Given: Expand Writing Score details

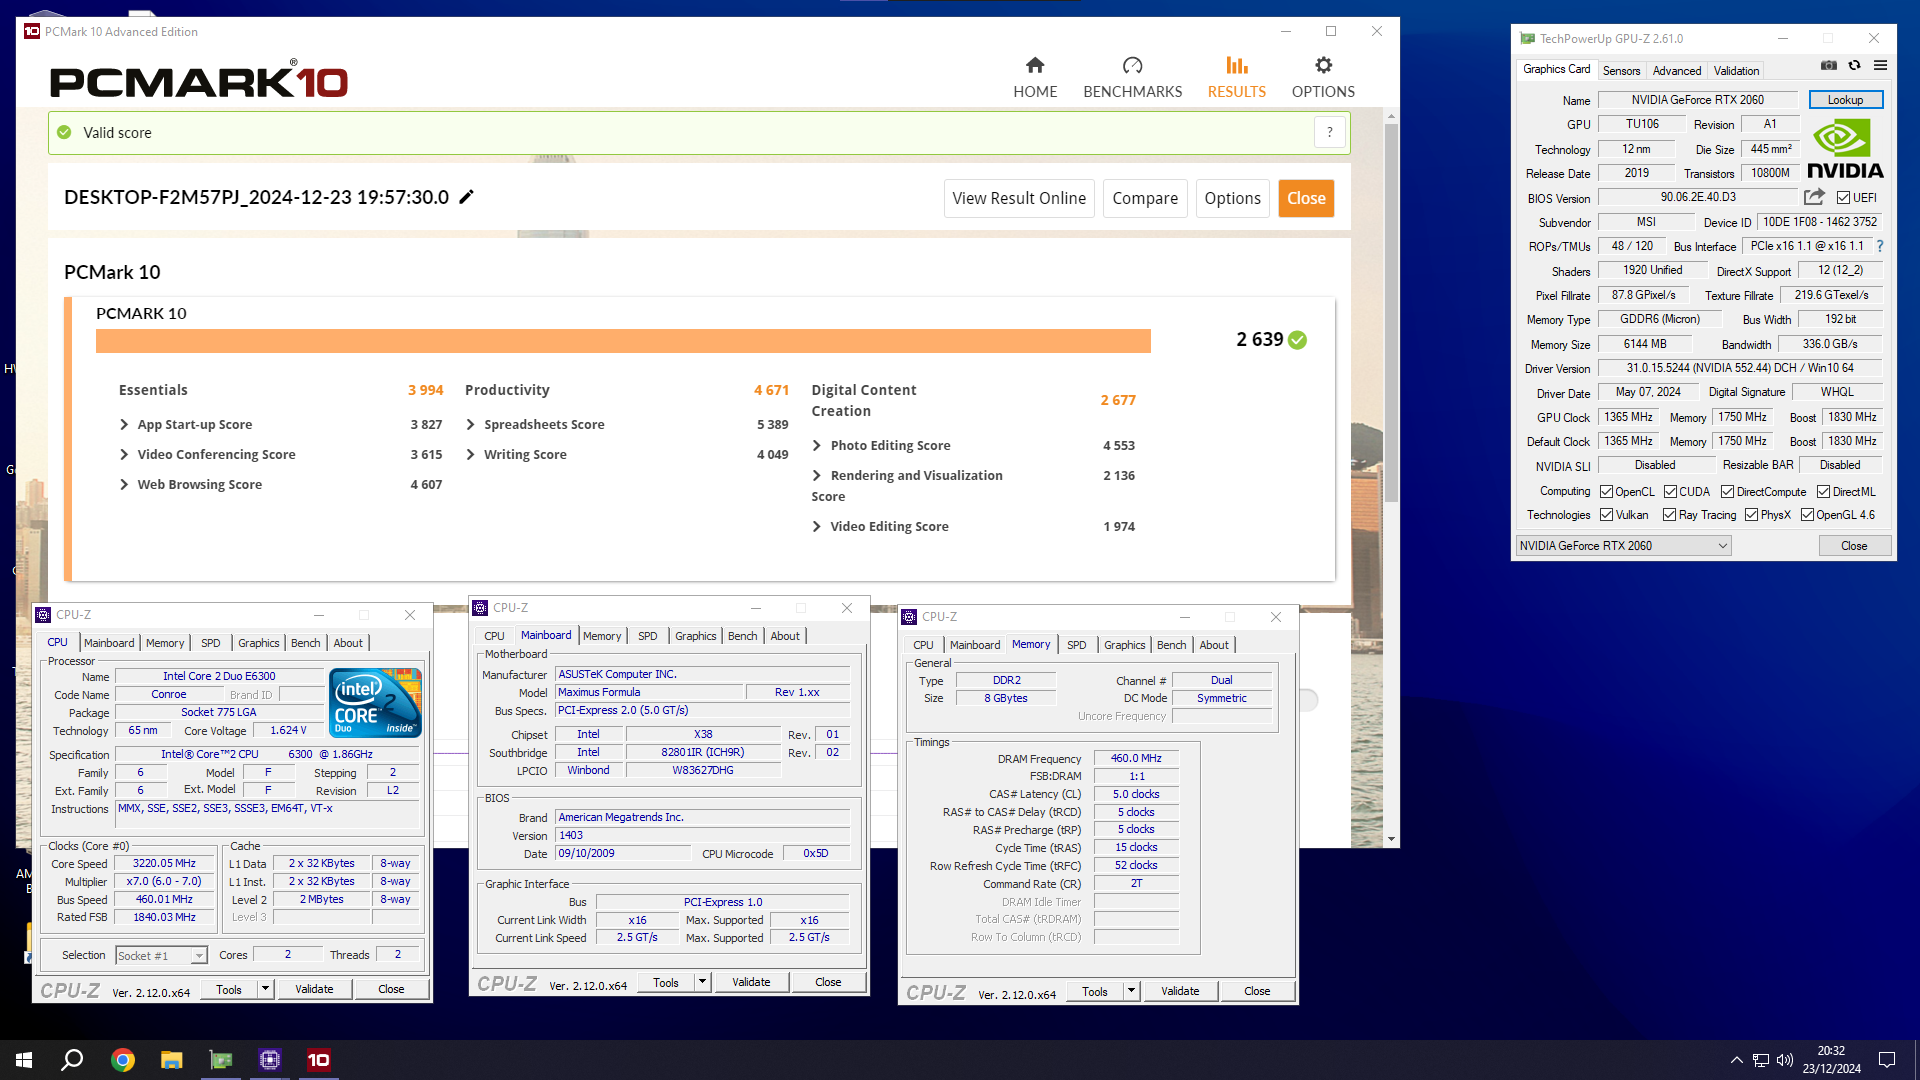Looking at the screenshot, I should (x=470, y=455).
